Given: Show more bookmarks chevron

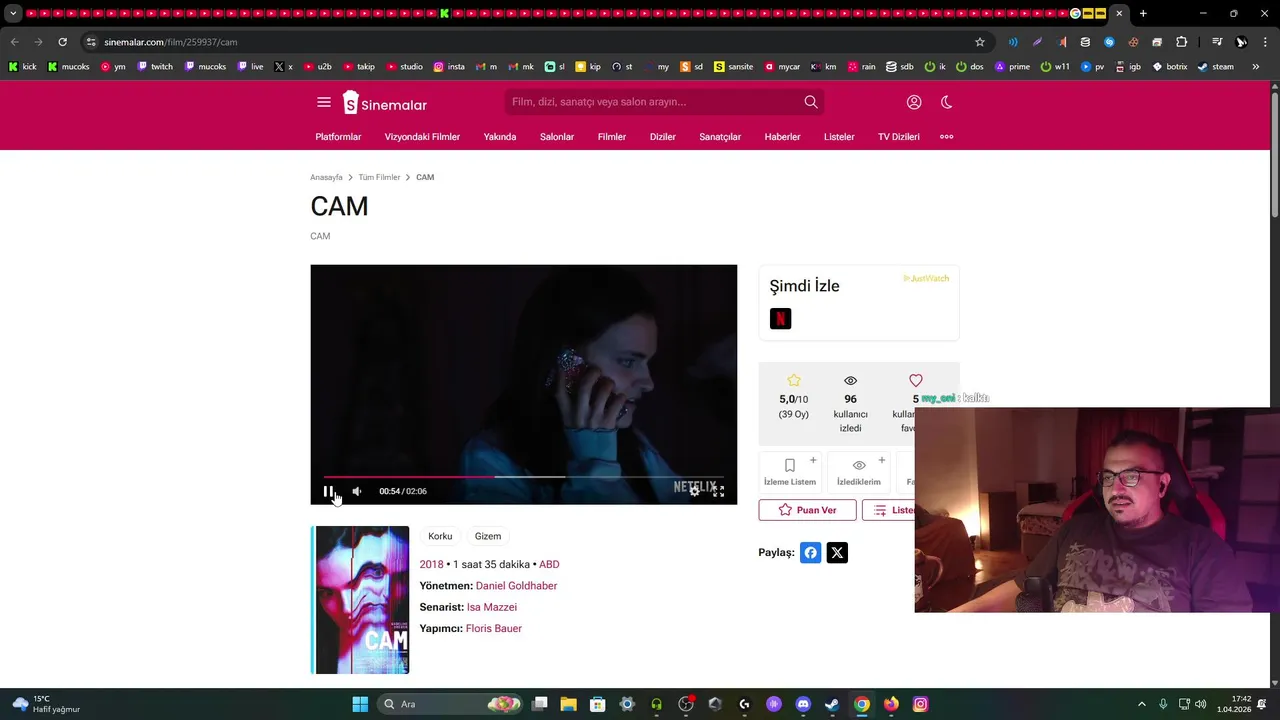Looking at the screenshot, I should (1258, 67).
